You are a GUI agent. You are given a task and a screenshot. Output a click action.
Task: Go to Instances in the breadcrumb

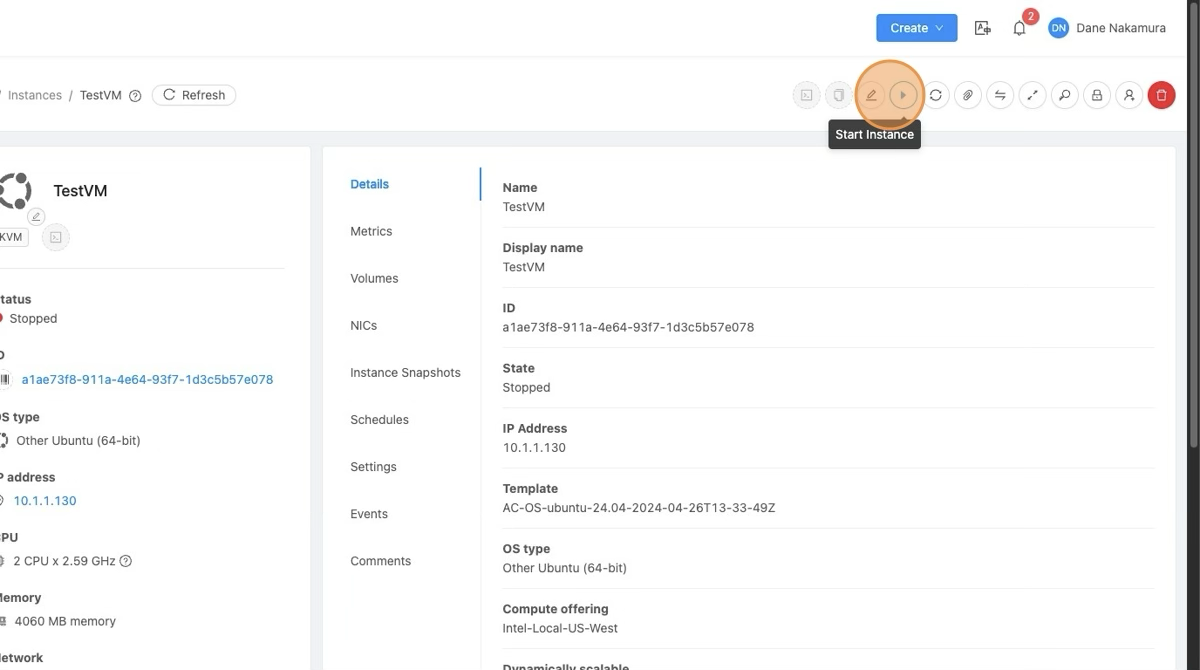(34, 95)
